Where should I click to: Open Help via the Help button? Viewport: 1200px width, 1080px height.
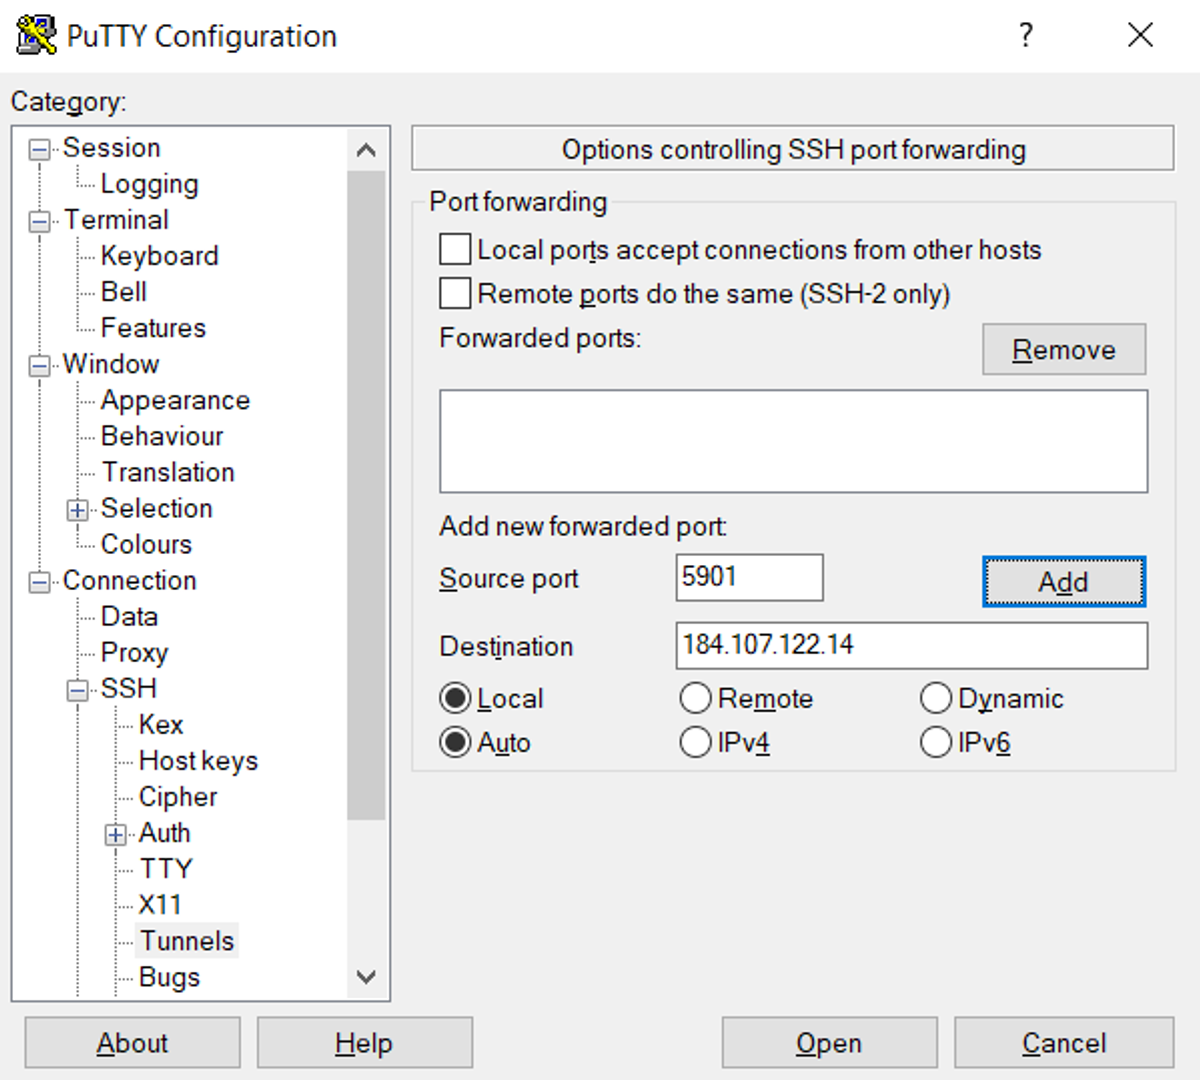point(364,1043)
